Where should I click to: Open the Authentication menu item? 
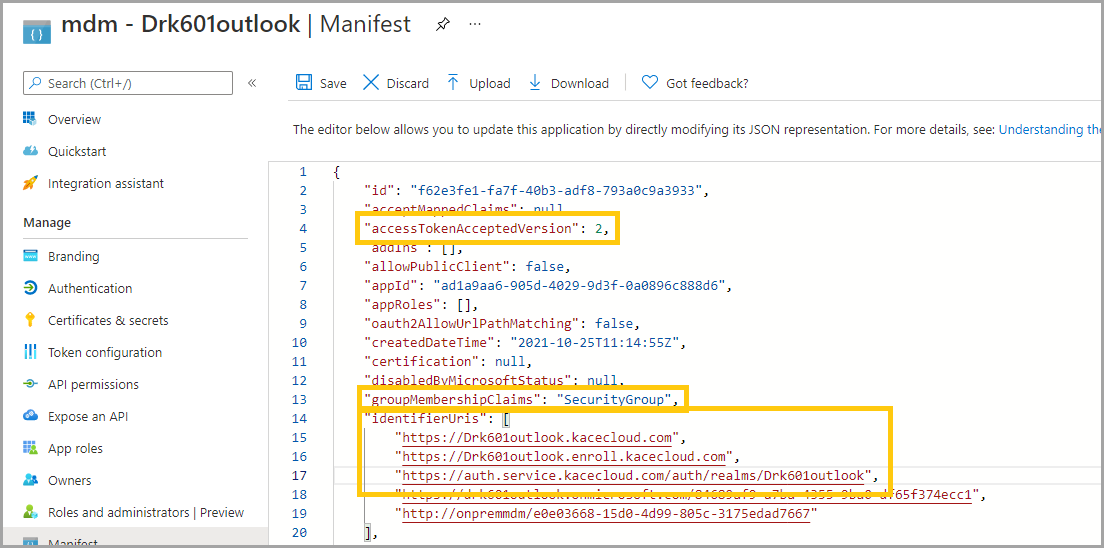[x=90, y=289]
